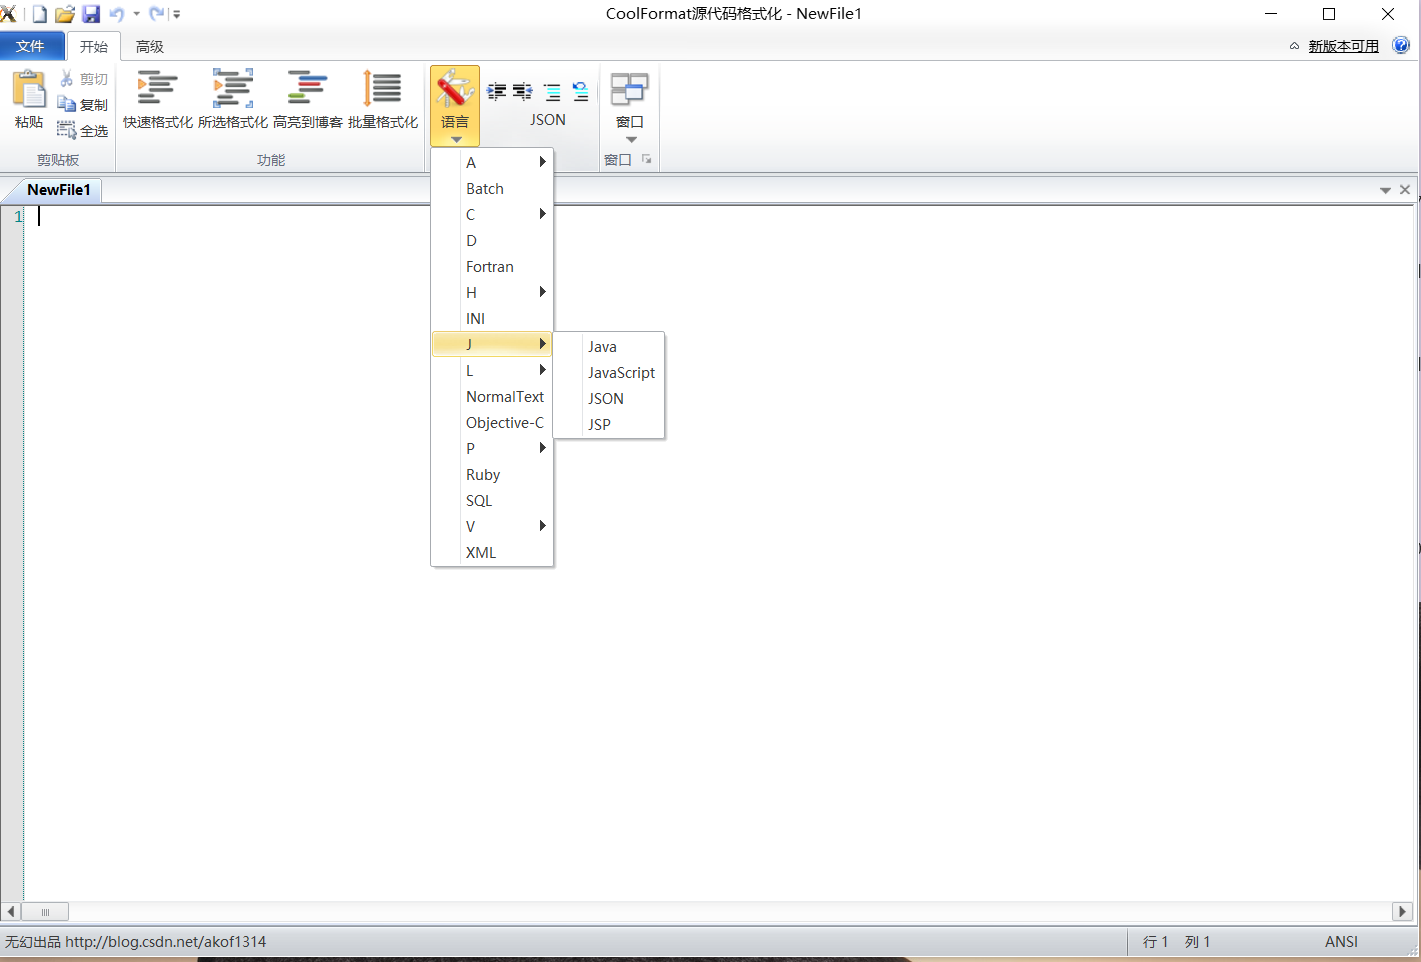Viewport: 1421px width, 962px height.
Task: Click the comment lines icon
Action: 552,92
